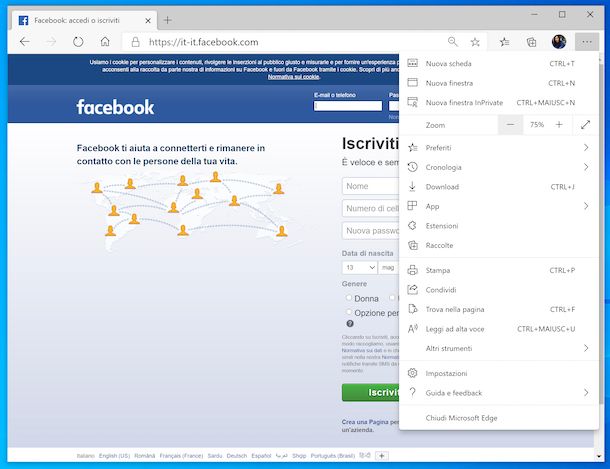Open Download from the menu
Image resolution: width=610 pixels, height=469 pixels.
pos(499,187)
